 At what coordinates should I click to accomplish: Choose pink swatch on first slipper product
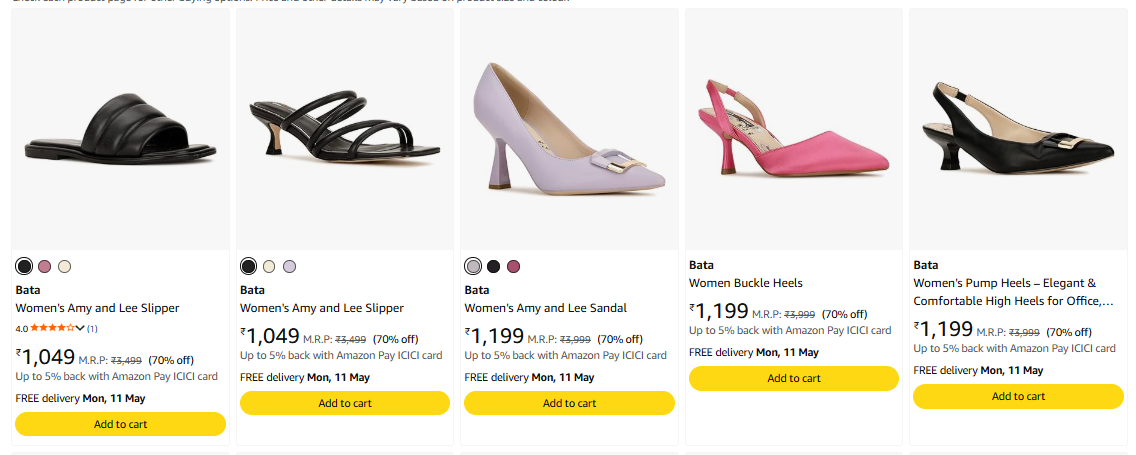pyautogui.click(x=45, y=267)
